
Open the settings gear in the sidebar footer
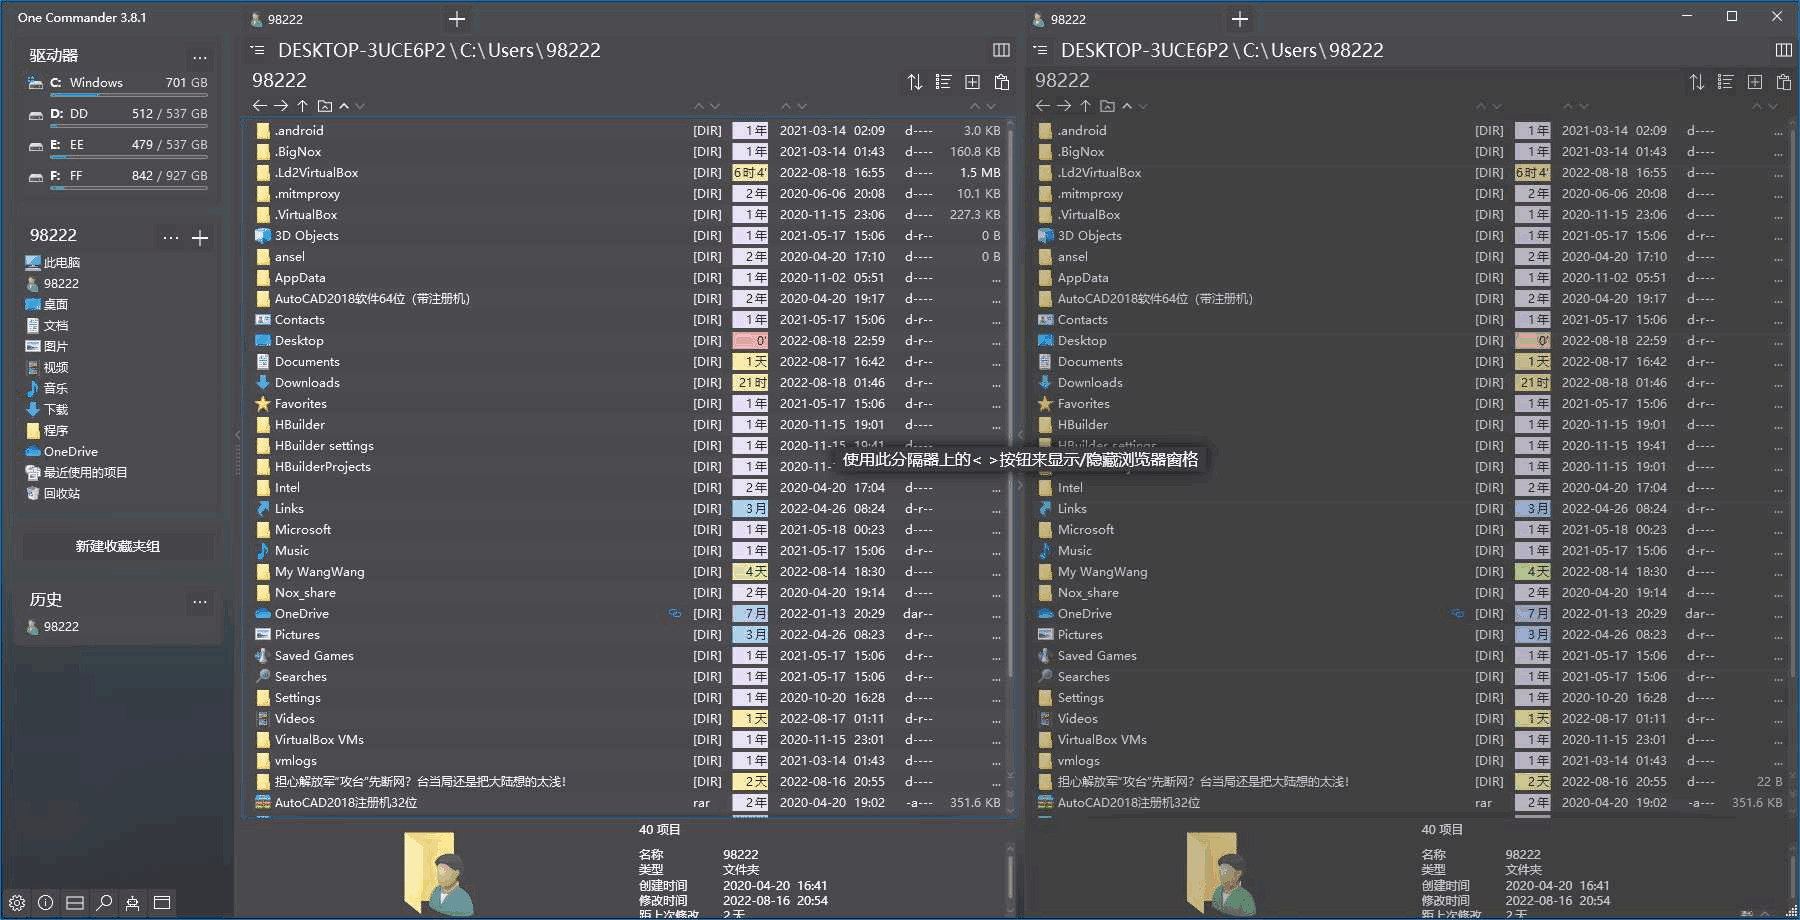[x=17, y=902]
